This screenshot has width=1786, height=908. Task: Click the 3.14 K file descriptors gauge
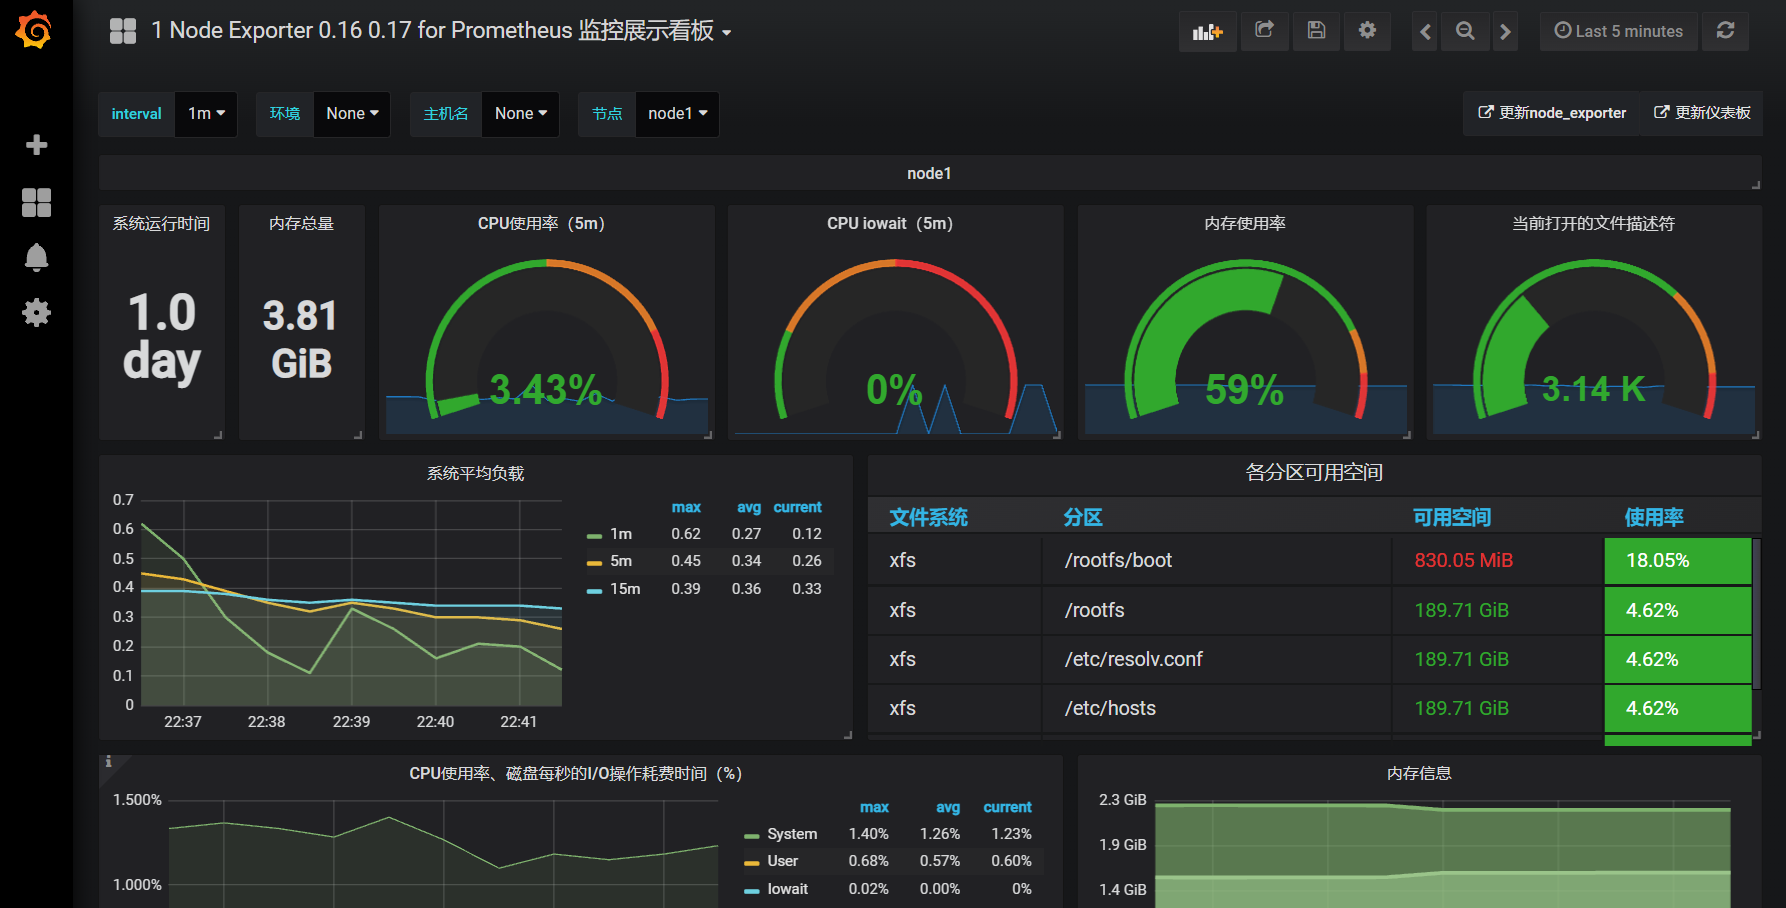click(1593, 388)
